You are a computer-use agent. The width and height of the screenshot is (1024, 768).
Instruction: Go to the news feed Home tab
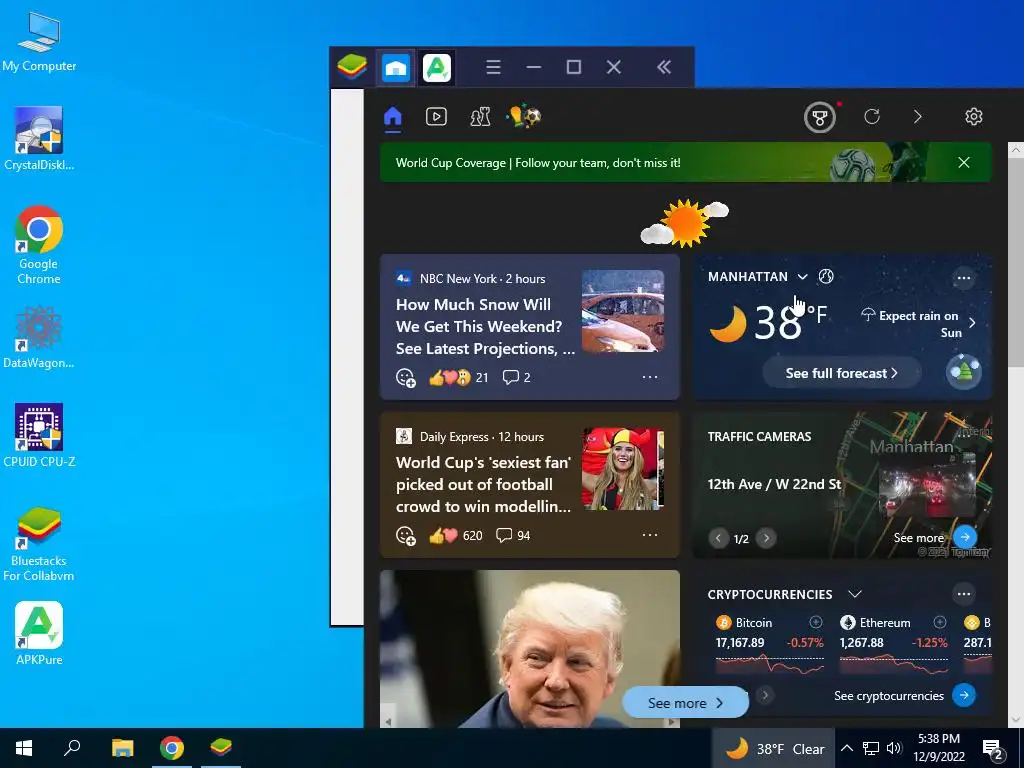point(392,117)
